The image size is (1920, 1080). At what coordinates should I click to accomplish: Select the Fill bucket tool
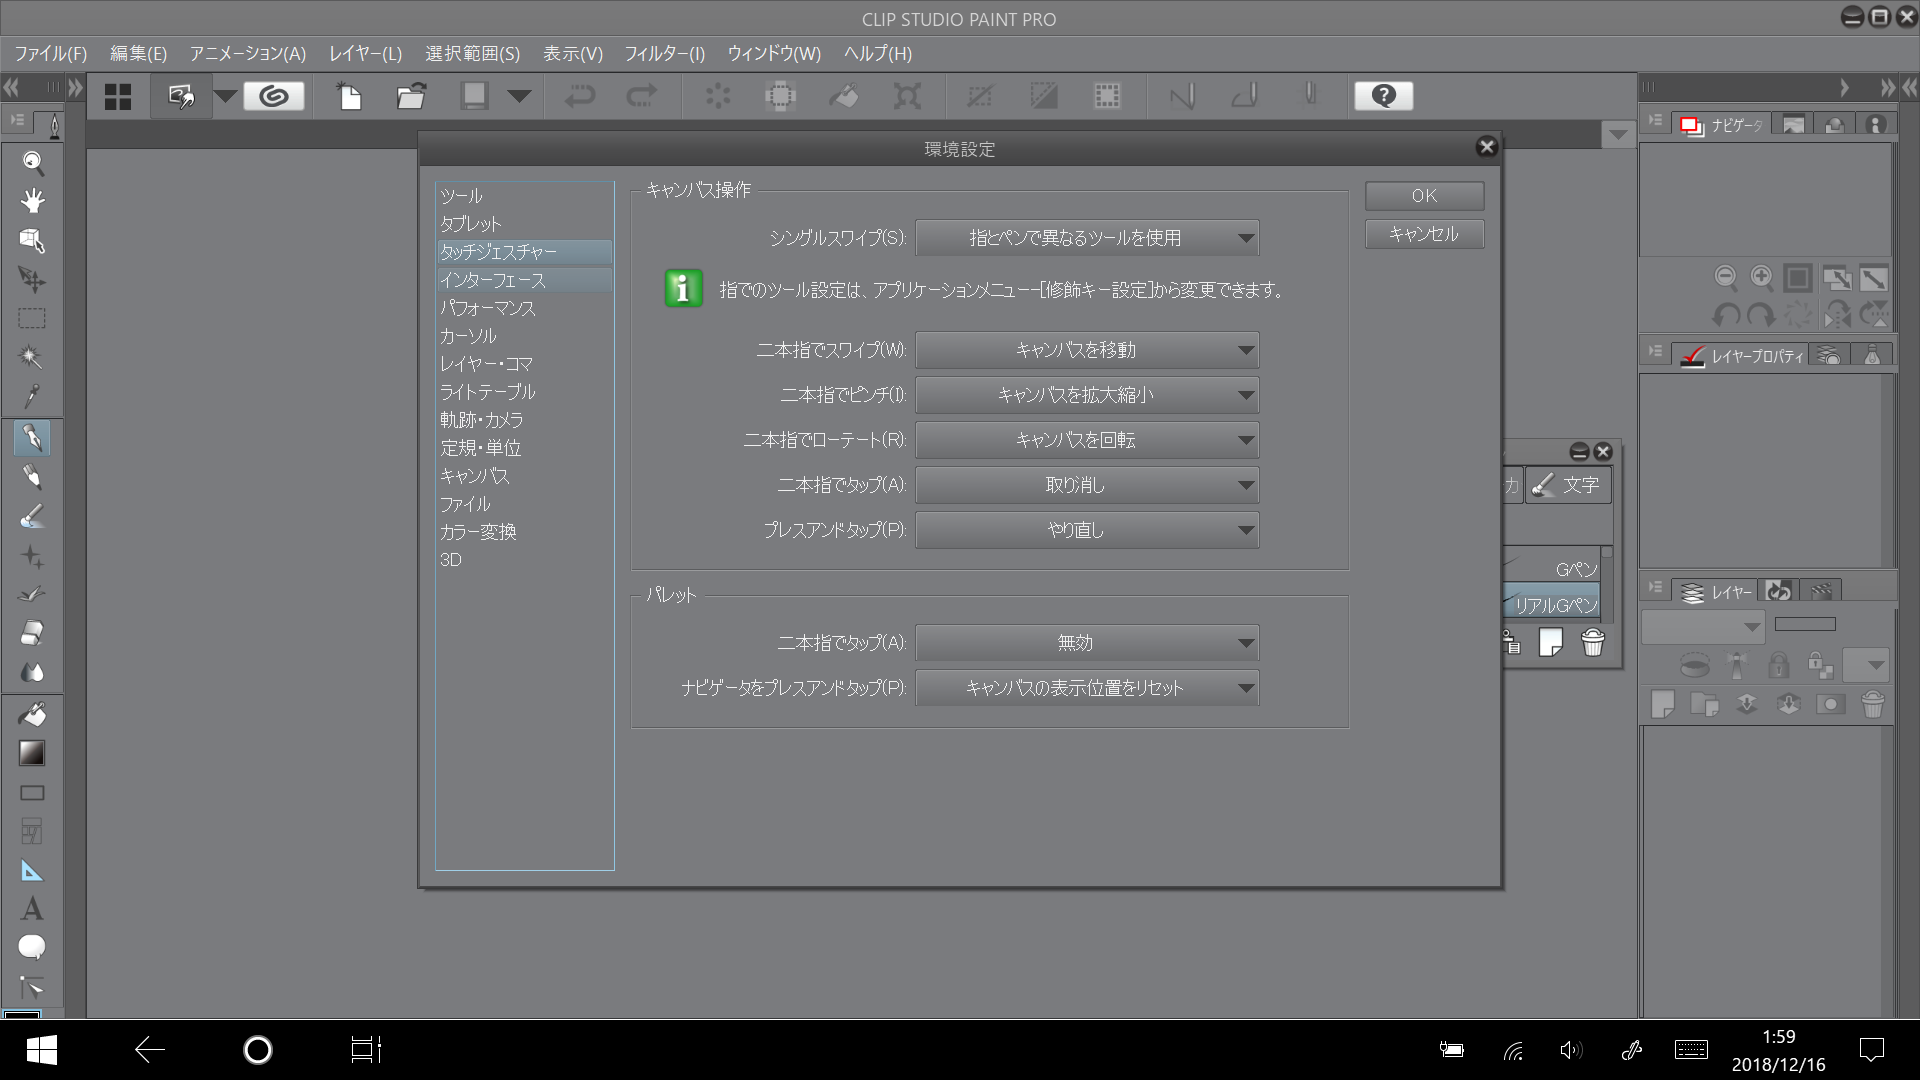click(x=32, y=714)
